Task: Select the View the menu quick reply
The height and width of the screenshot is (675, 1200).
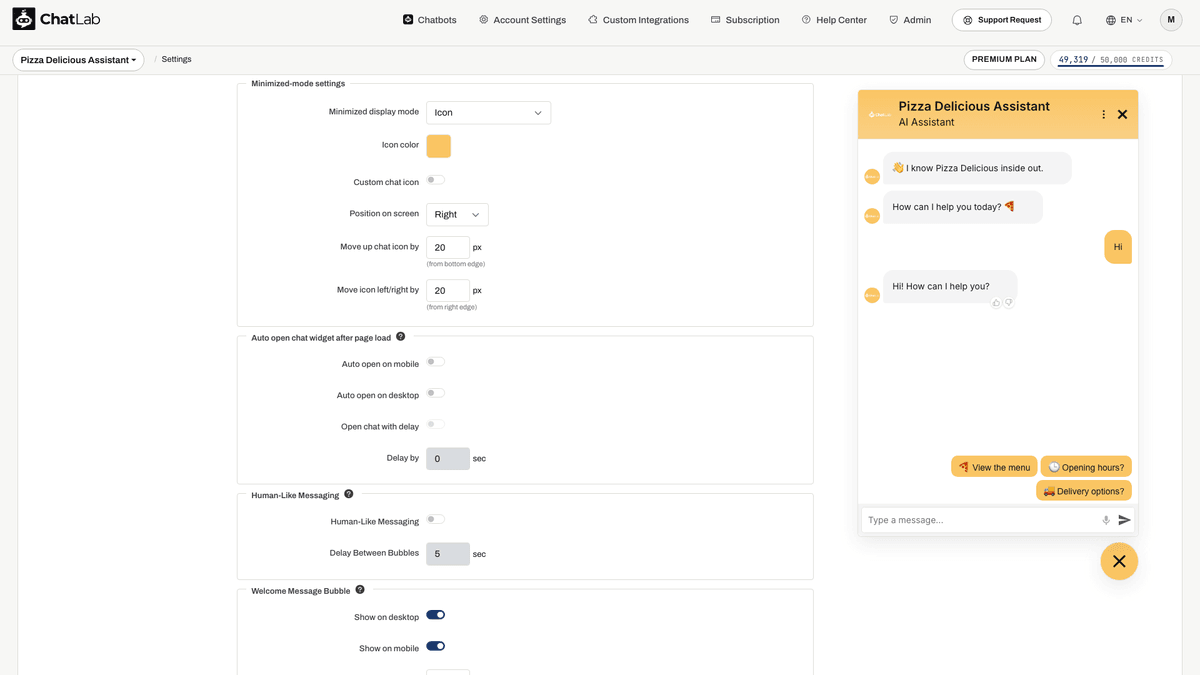Action: (x=994, y=467)
